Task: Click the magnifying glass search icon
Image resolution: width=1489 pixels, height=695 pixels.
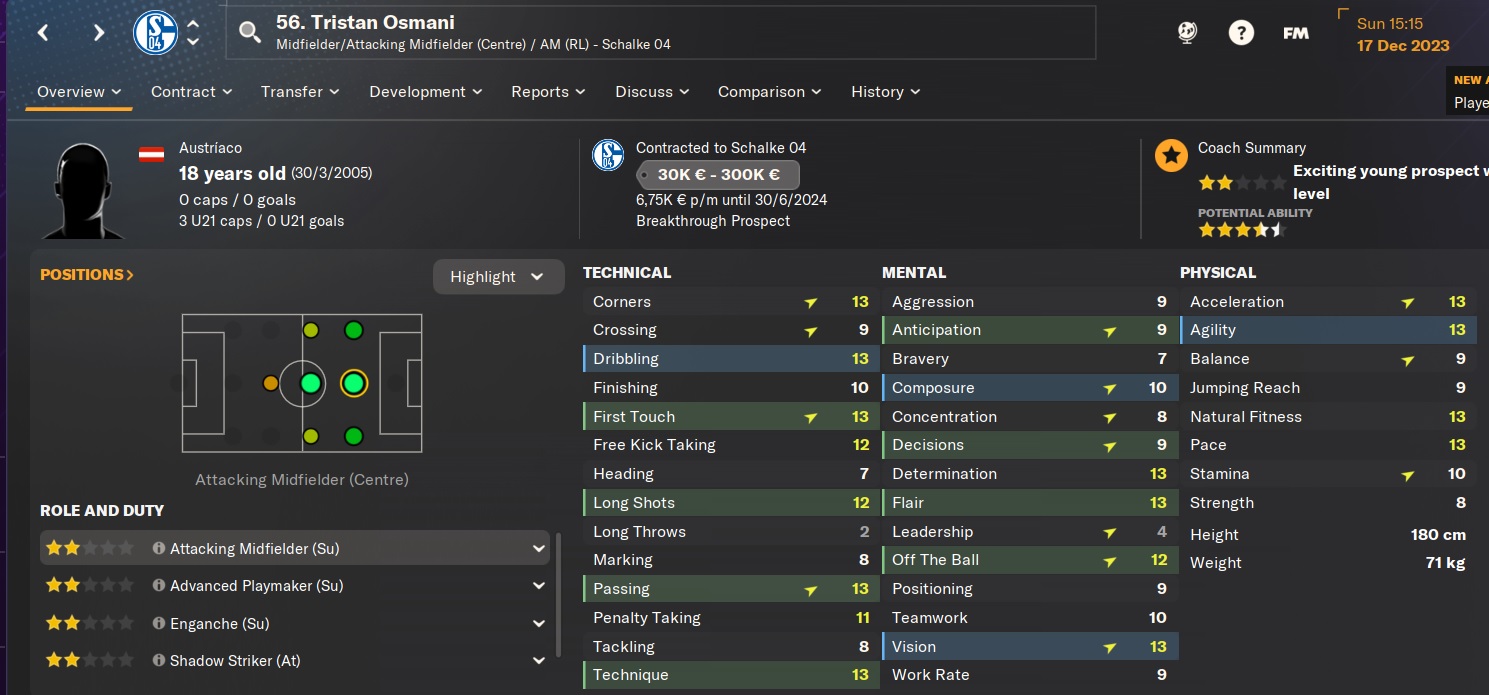Action: tap(249, 33)
